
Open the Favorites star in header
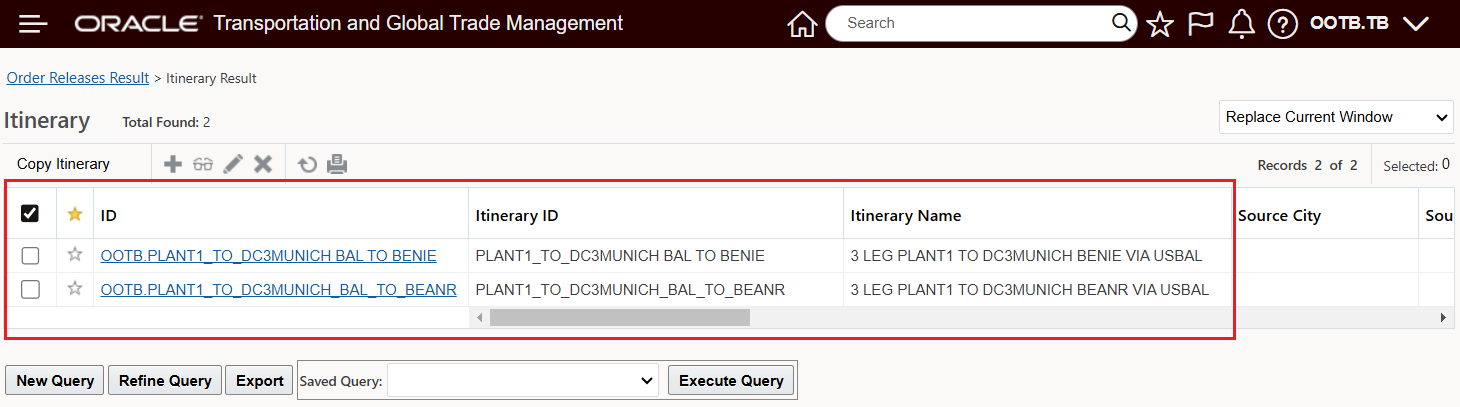tap(1159, 24)
